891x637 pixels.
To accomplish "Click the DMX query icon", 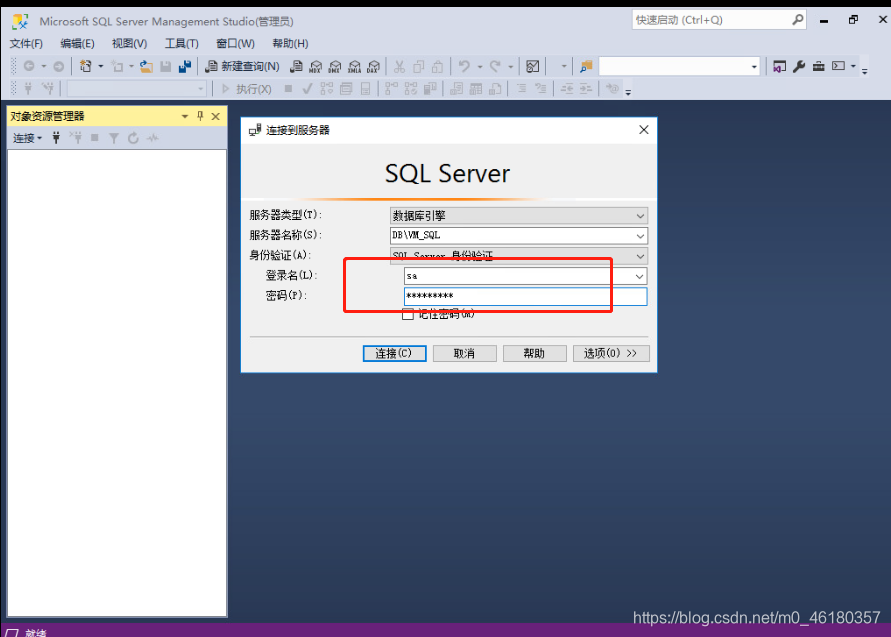I will (335, 66).
